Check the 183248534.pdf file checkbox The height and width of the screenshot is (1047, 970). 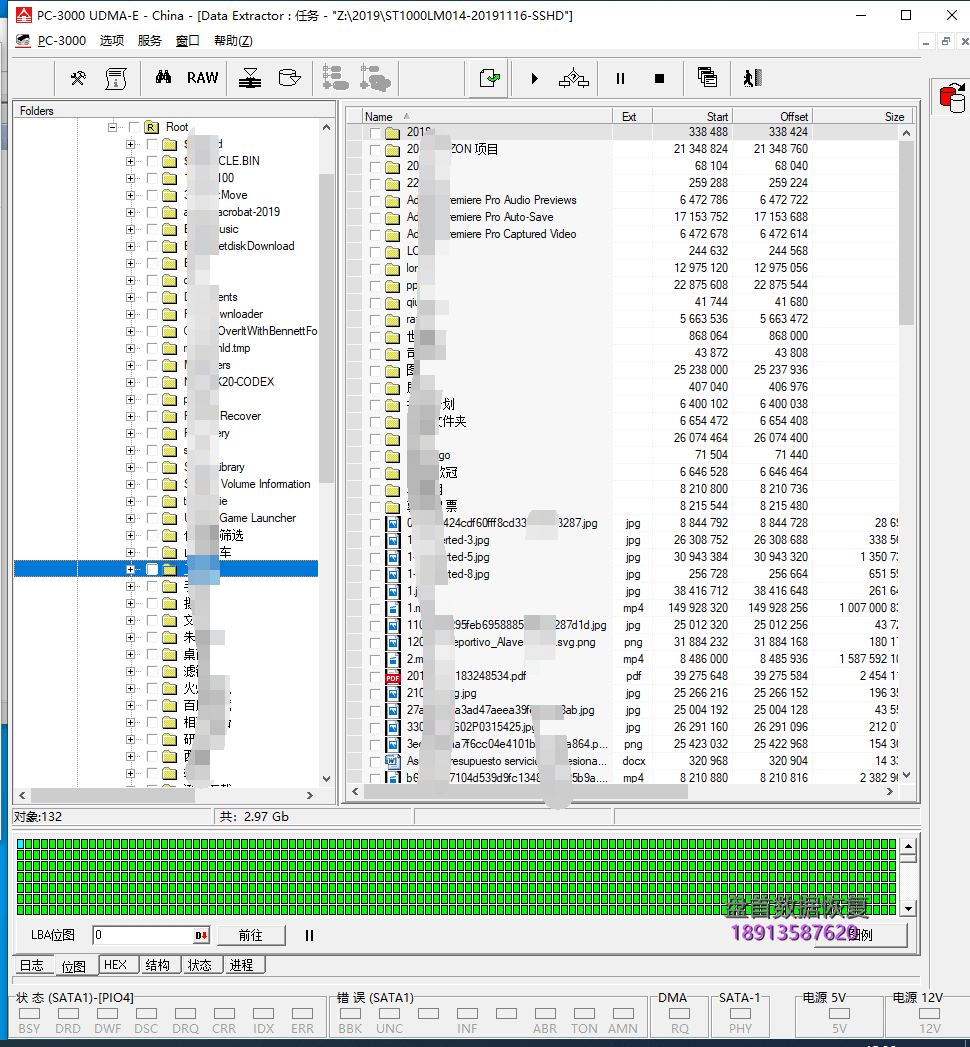point(375,676)
